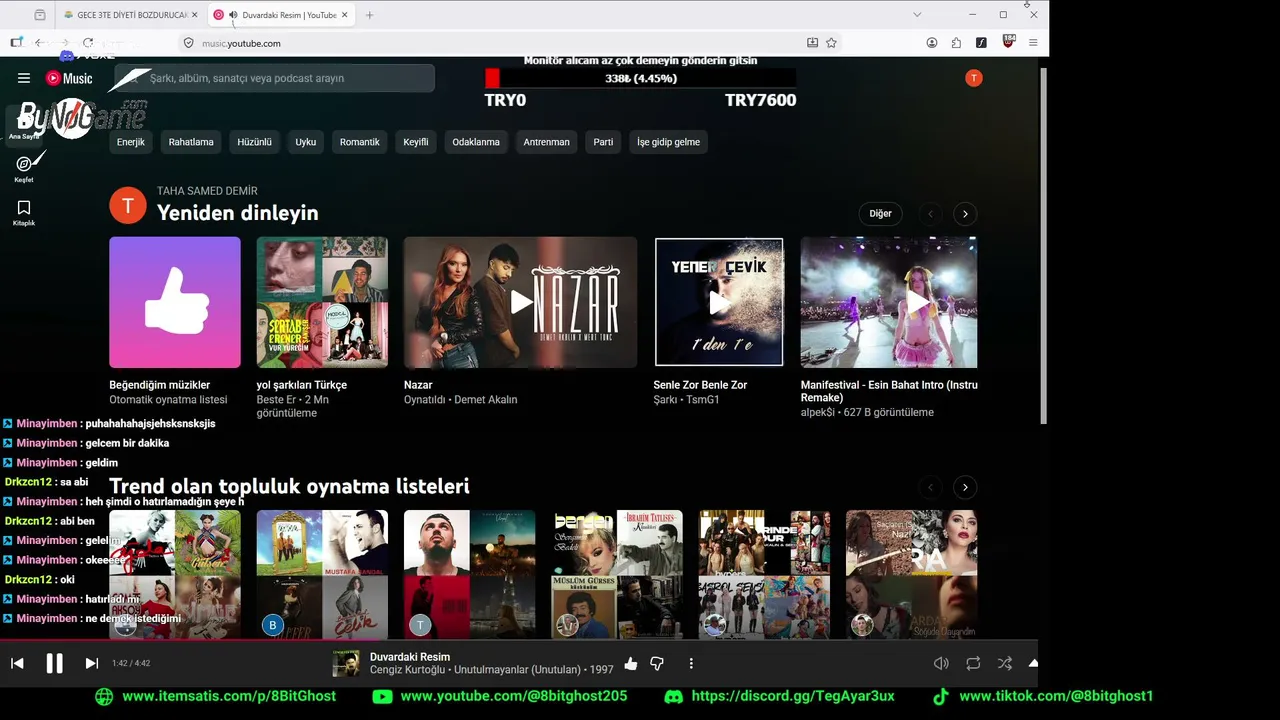This screenshot has height=720, width=1280.
Task: Toggle YouTube Music guide hamburger menu
Action: point(24,78)
